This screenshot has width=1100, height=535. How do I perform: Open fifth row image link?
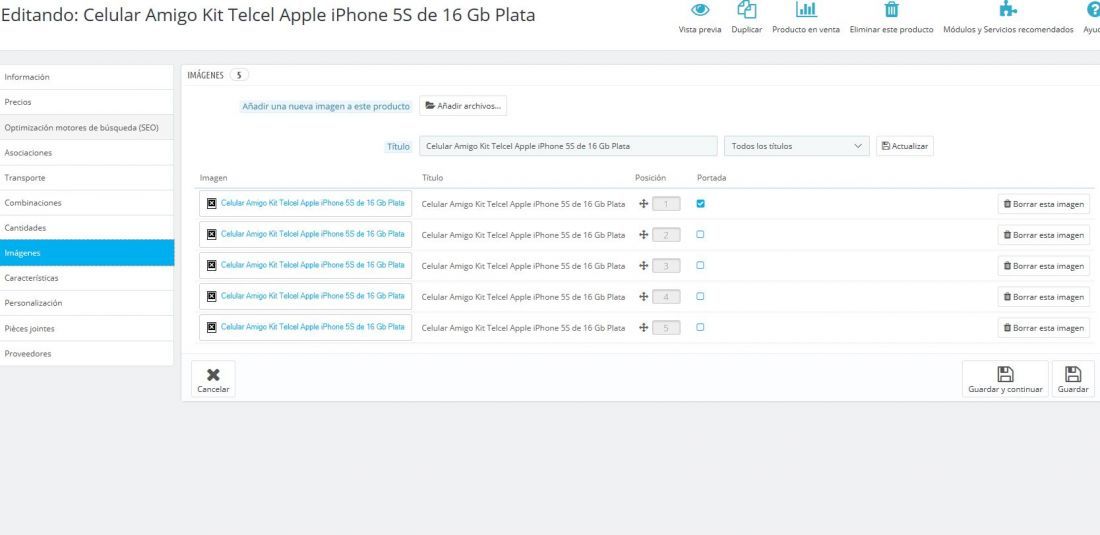coord(312,327)
